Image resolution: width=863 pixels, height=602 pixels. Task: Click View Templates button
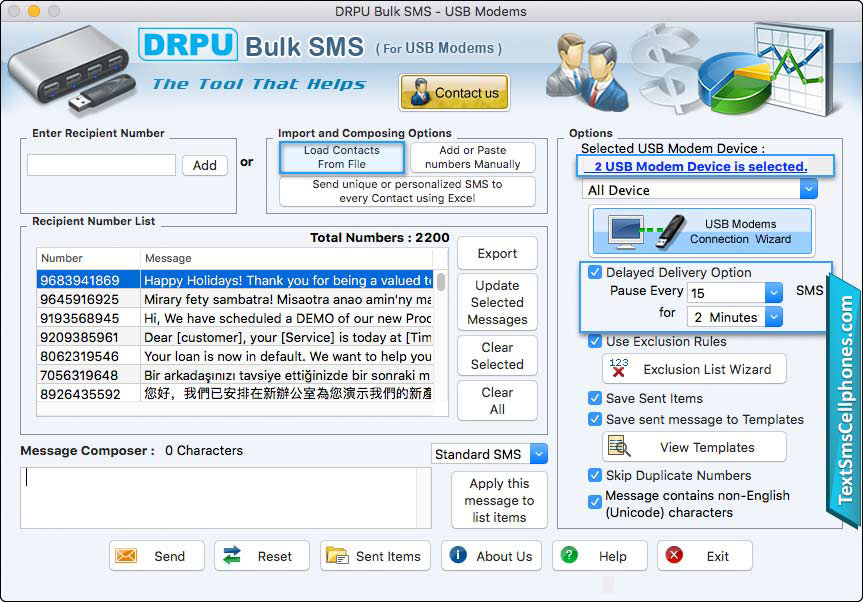[x=694, y=447]
